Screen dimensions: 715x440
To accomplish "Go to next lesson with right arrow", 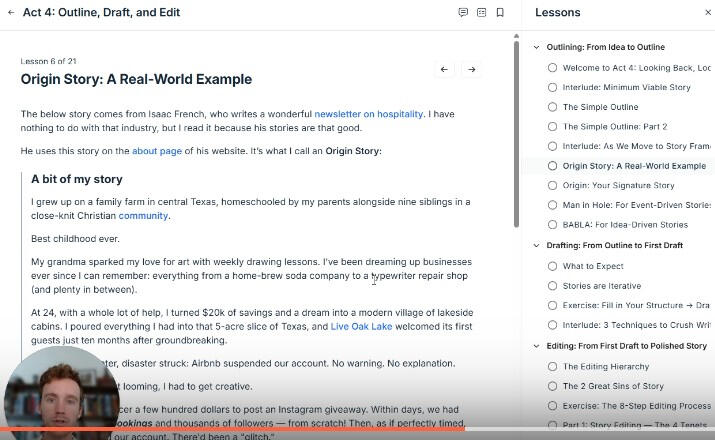I will [471, 70].
